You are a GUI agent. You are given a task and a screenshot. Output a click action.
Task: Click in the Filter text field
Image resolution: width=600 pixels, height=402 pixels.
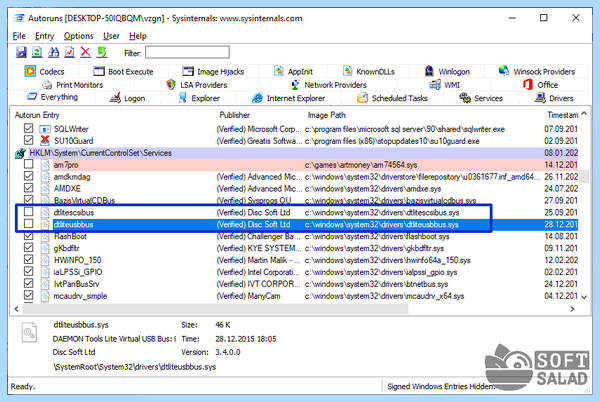pos(187,52)
